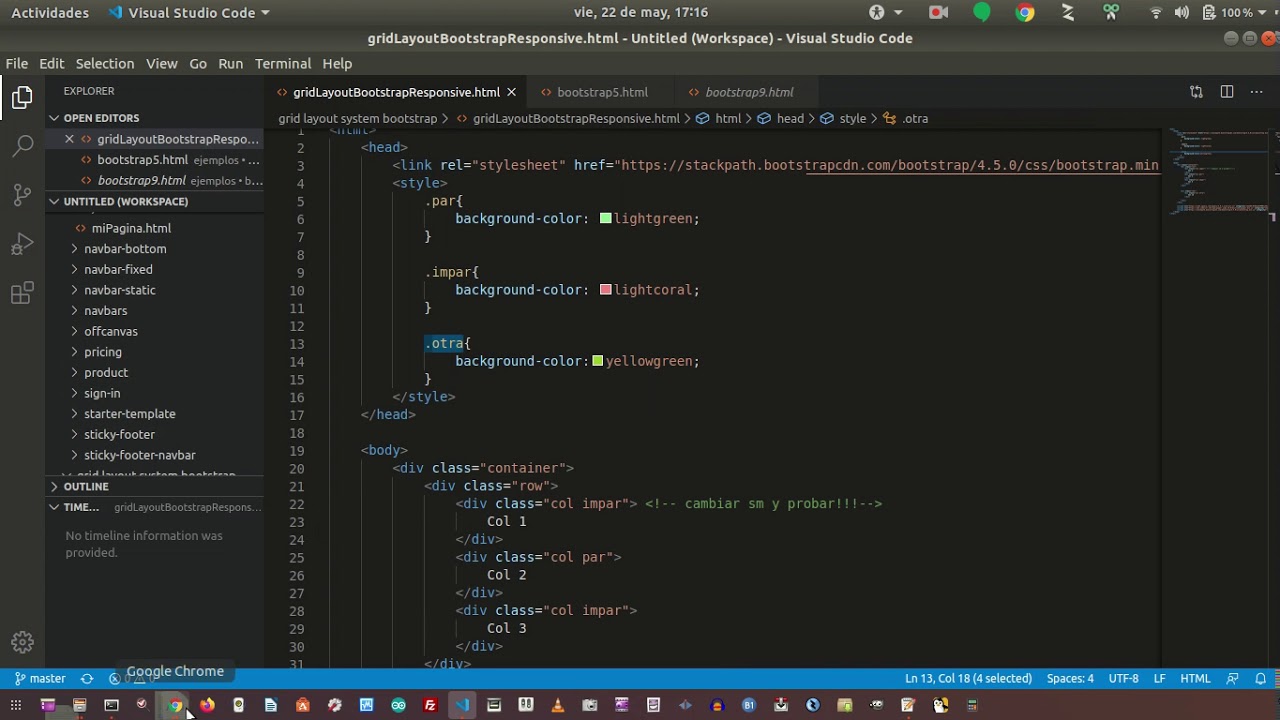
Task: Open the feedback icon in status bar
Action: 1232,678
